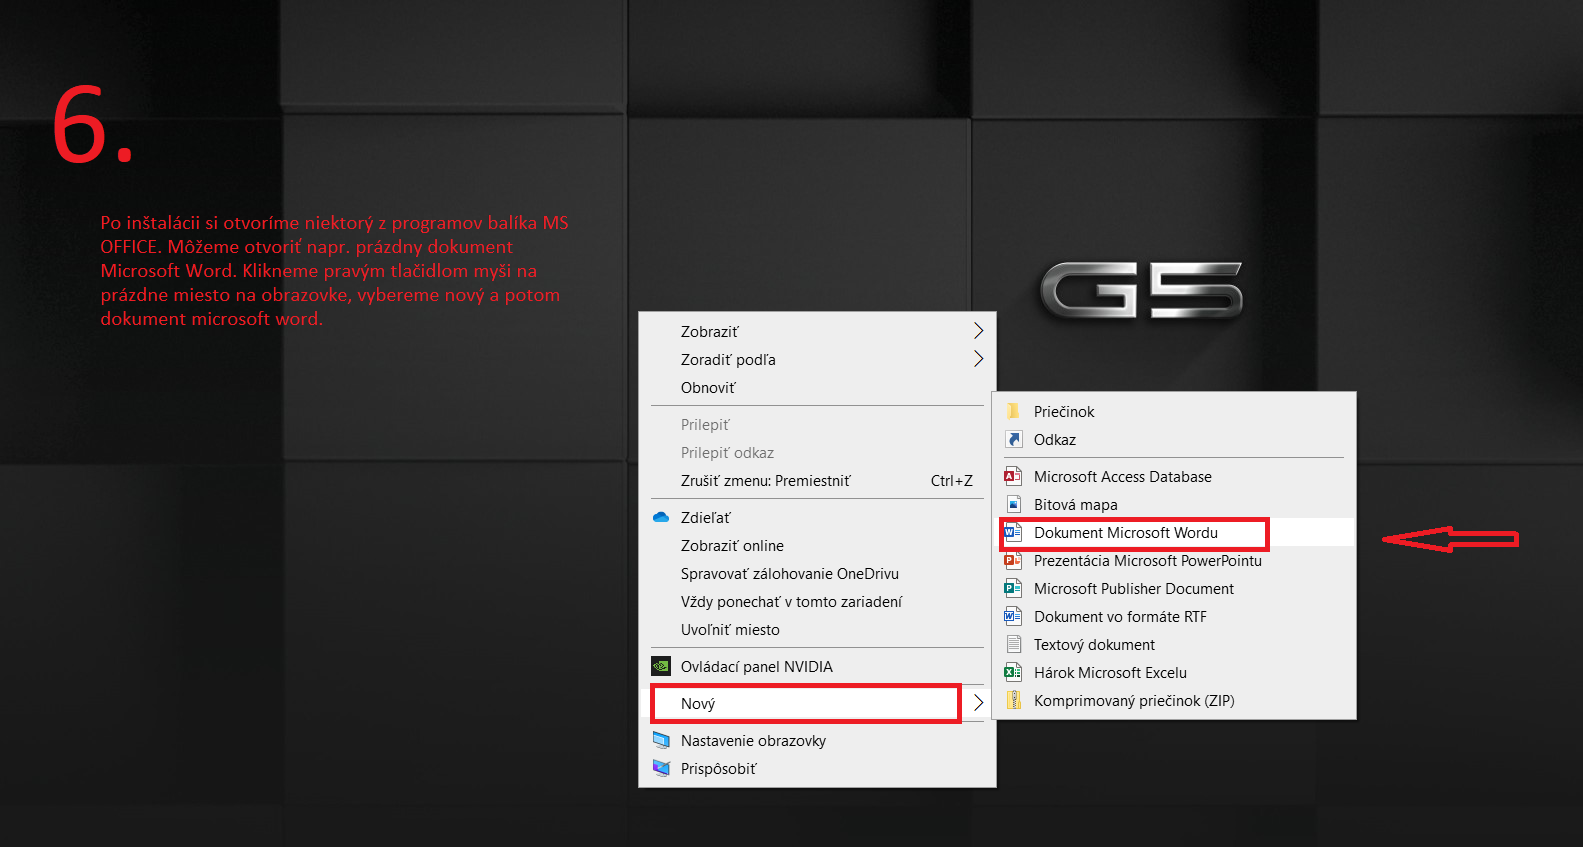
Task: Click the personalize icon beside Prispôsobiť
Action: coord(661,768)
